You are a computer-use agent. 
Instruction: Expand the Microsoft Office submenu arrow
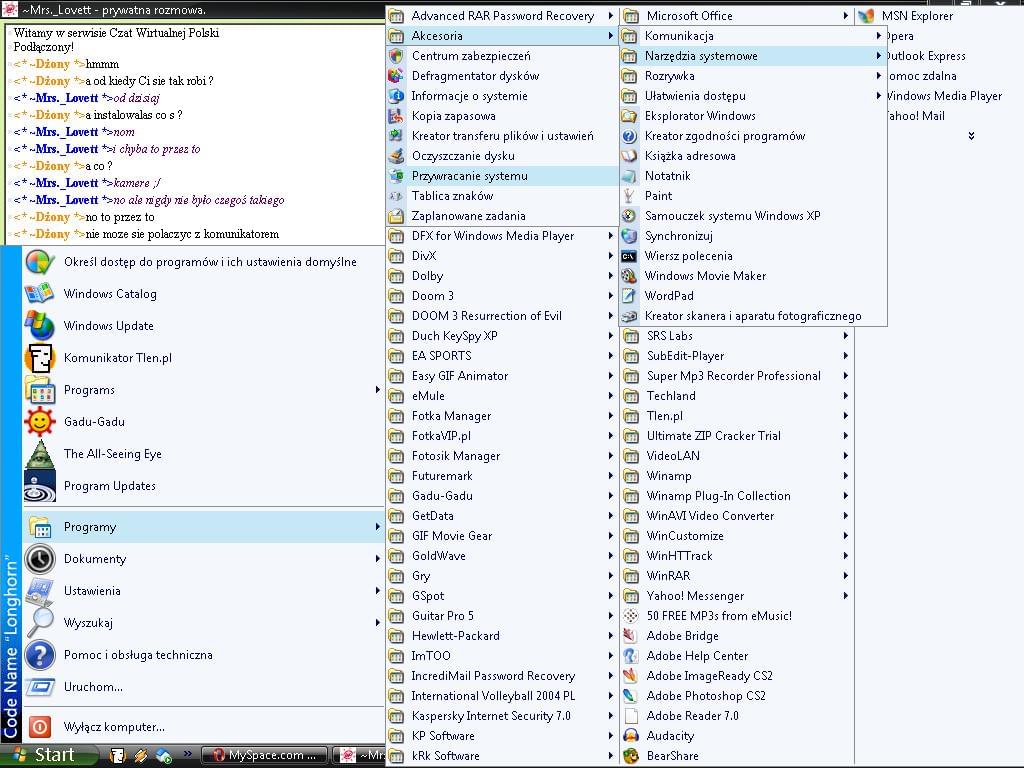coord(846,16)
